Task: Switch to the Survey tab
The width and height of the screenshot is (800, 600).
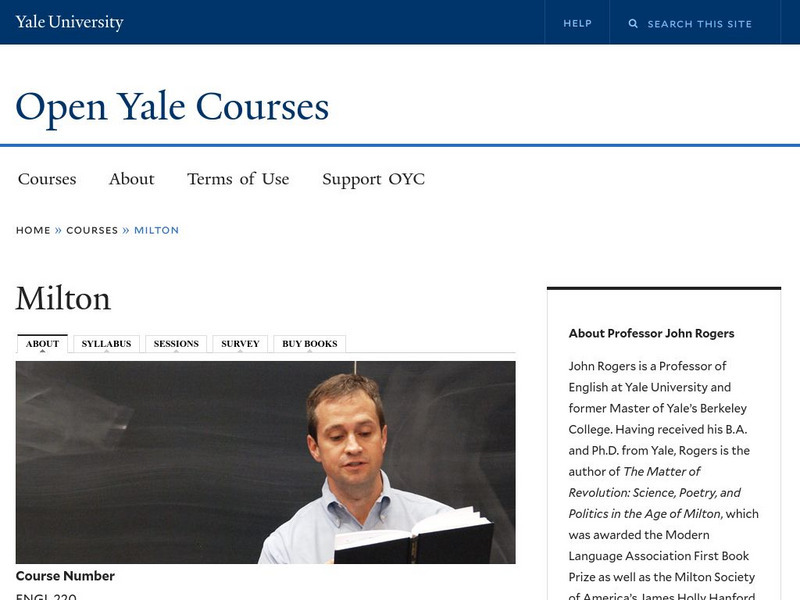Action: 240,344
